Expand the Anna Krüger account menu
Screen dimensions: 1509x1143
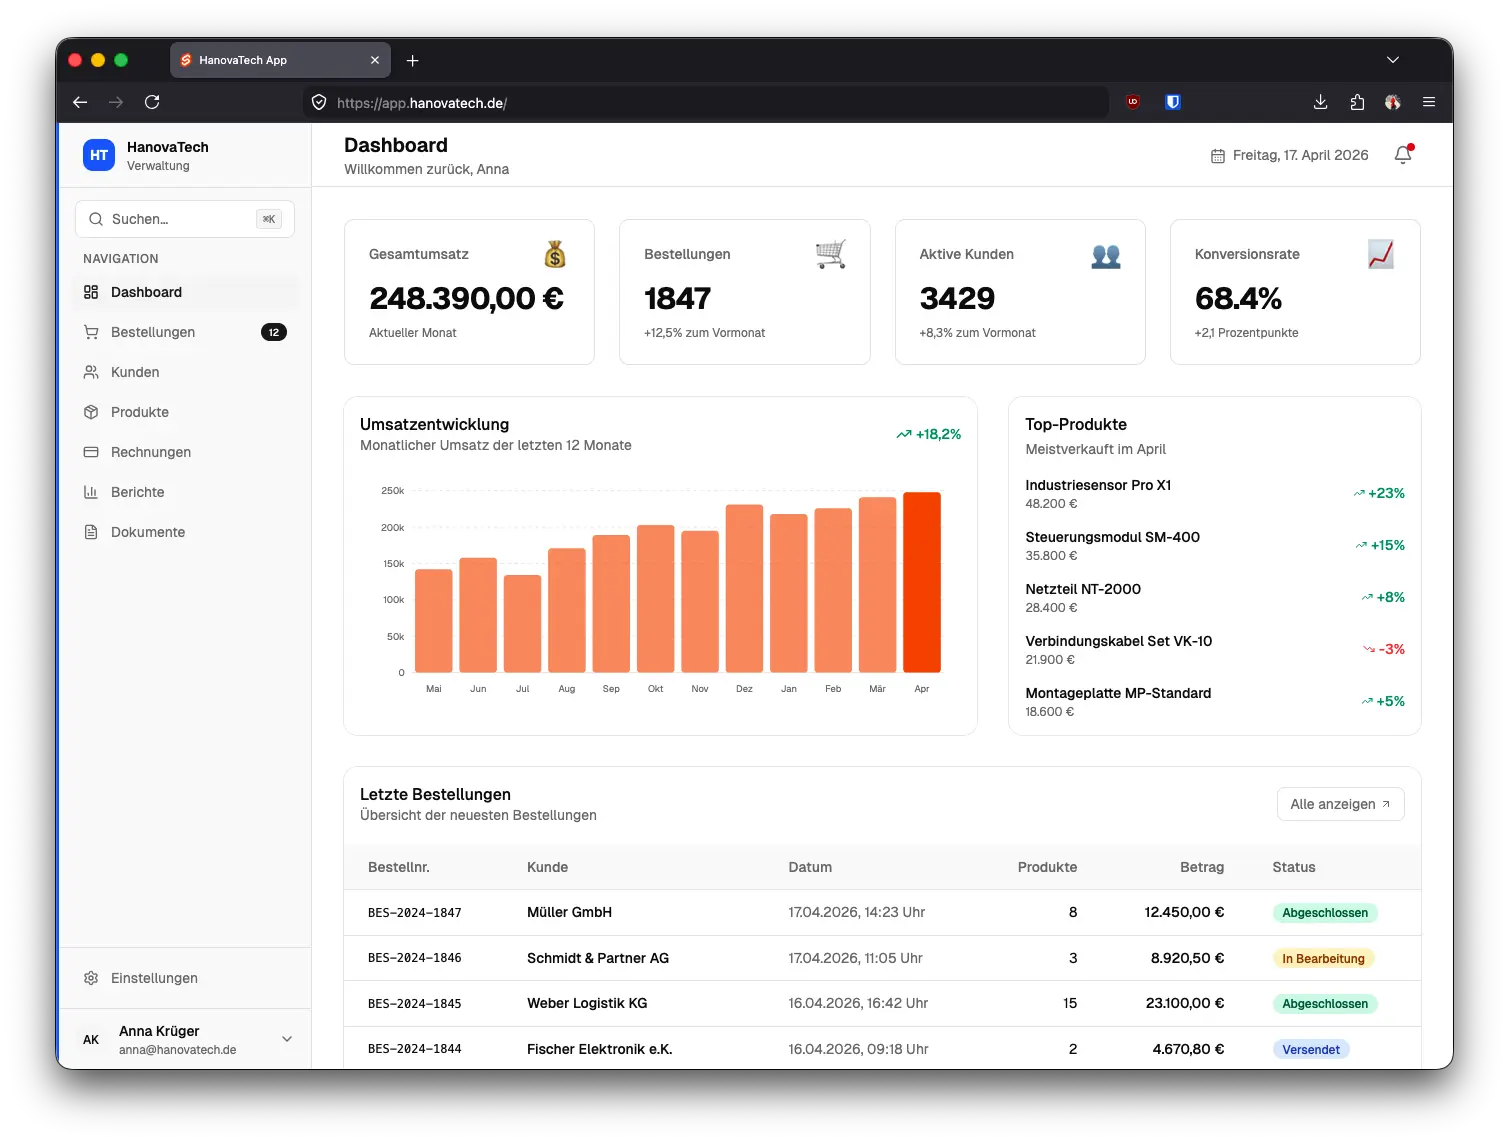coord(287,1039)
